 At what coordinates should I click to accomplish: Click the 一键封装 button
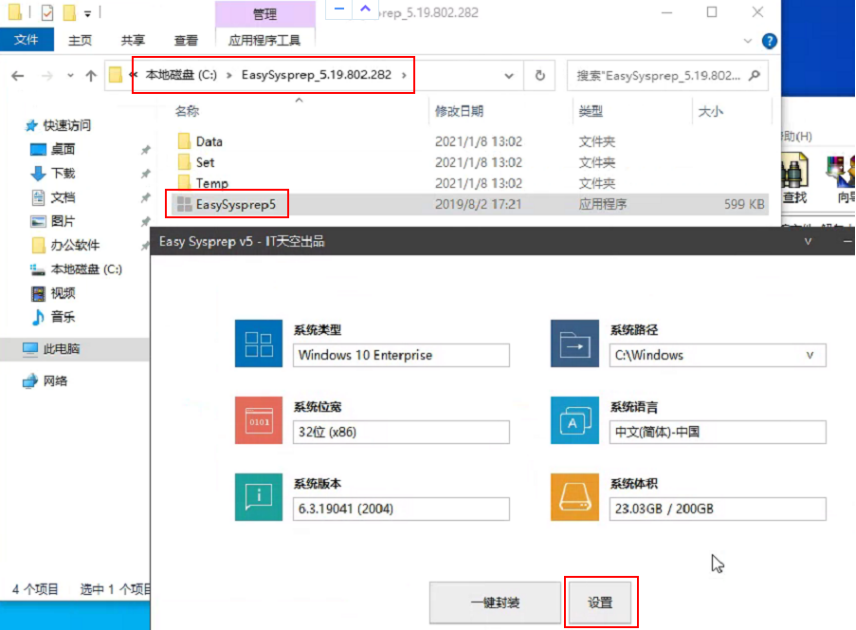pyautogui.click(x=495, y=602)
